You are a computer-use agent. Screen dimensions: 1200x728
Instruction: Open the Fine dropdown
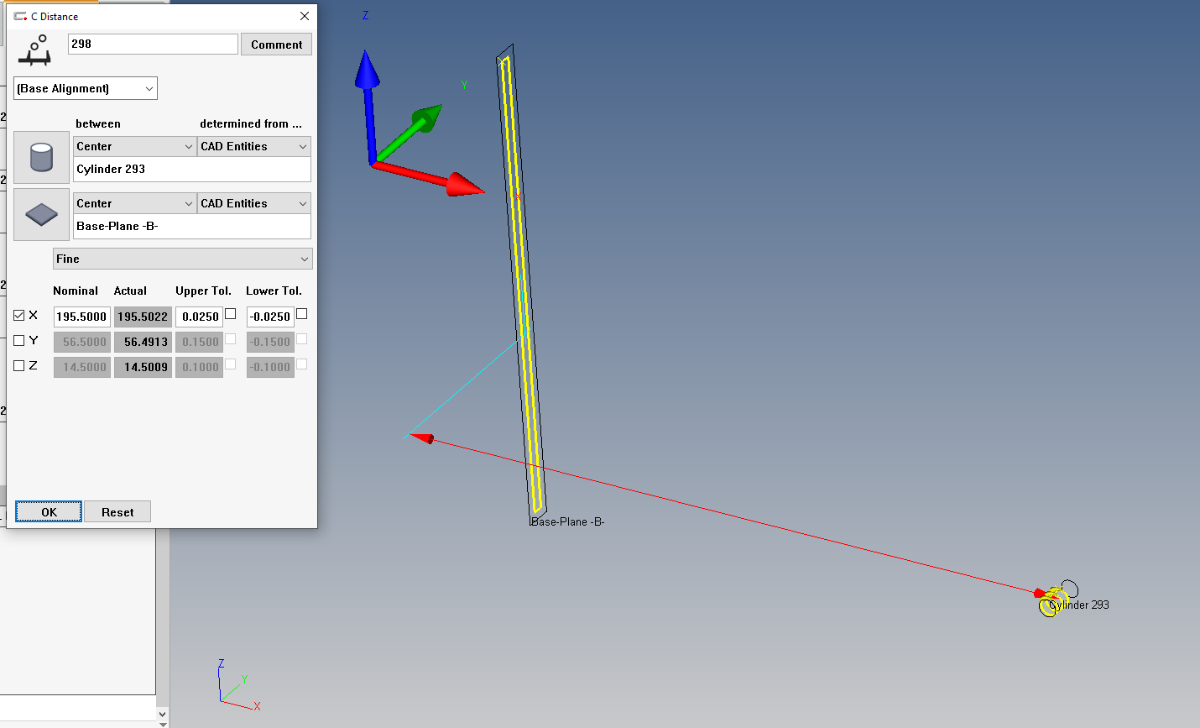pyautogui.click(x=182, y=259)
